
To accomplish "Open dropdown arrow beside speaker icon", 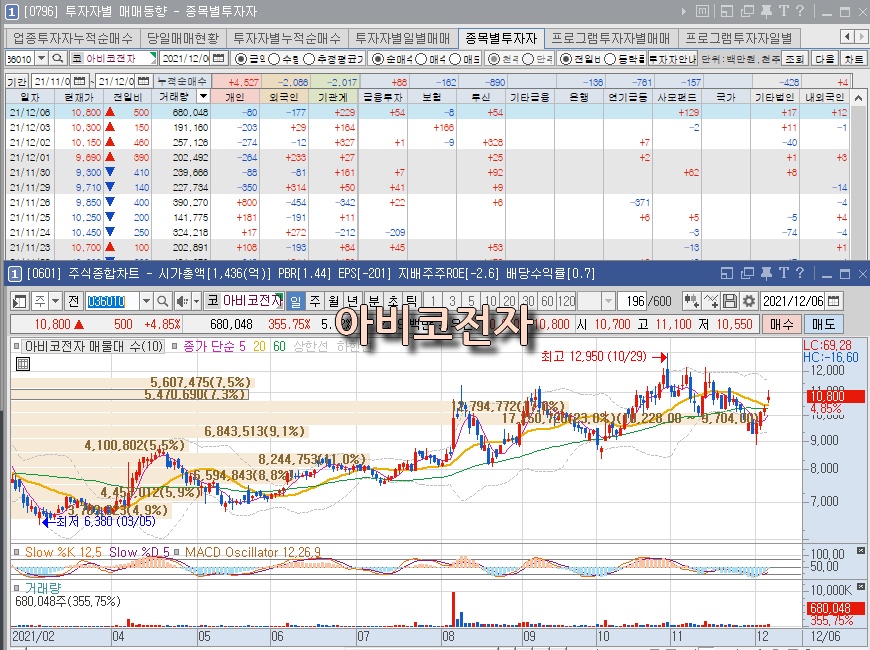I will point(196,301).
